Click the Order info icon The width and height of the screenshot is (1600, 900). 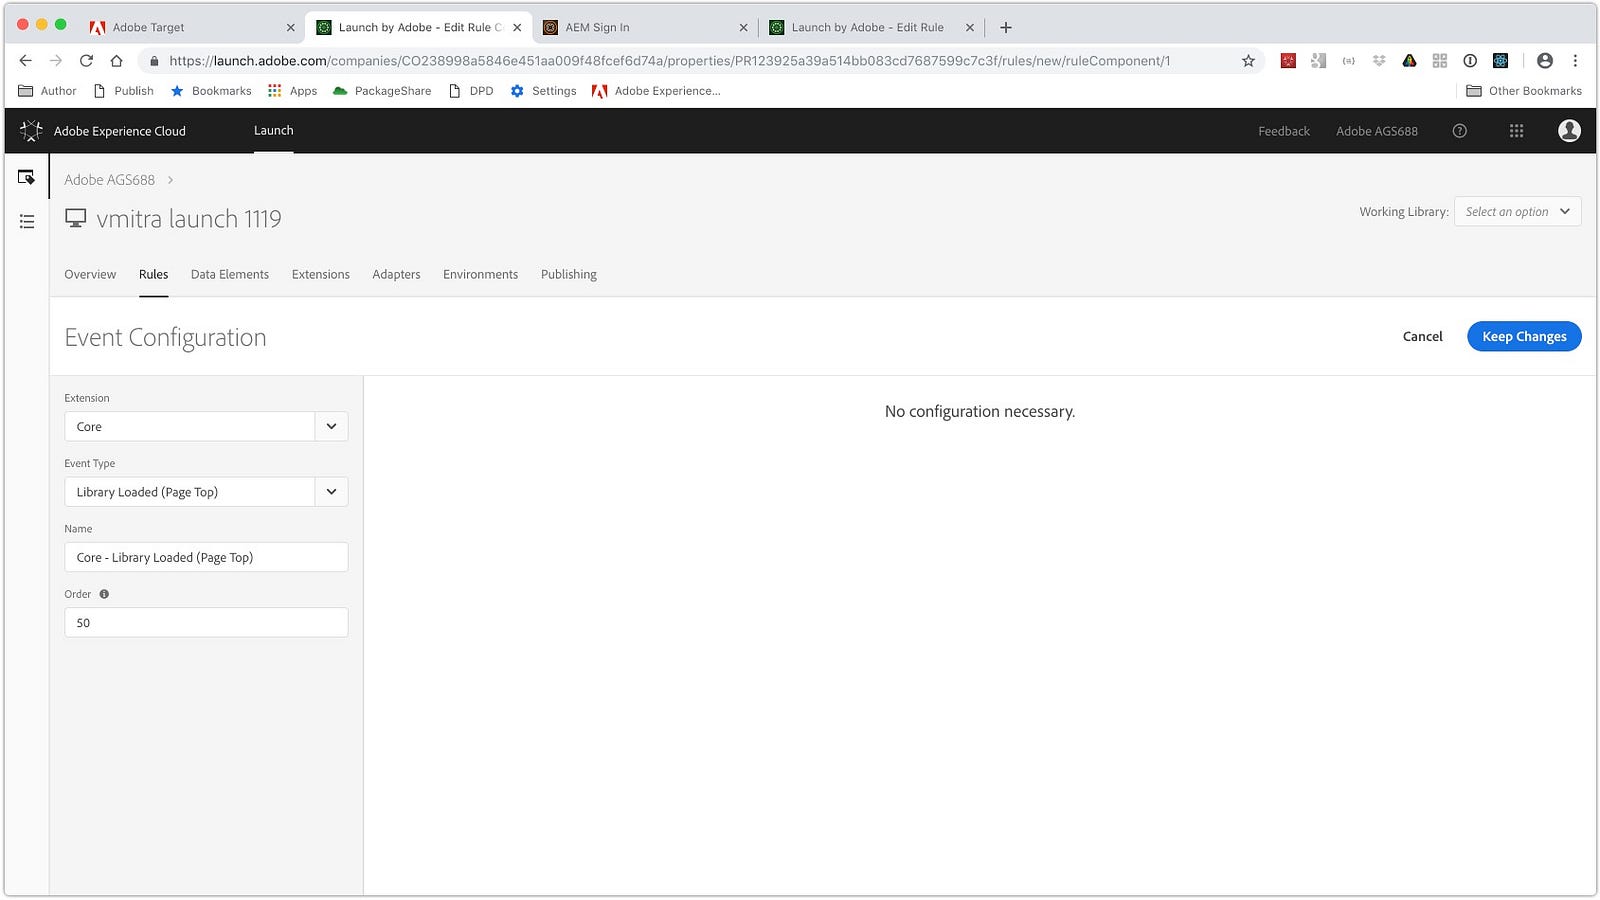tap(104, 594)
